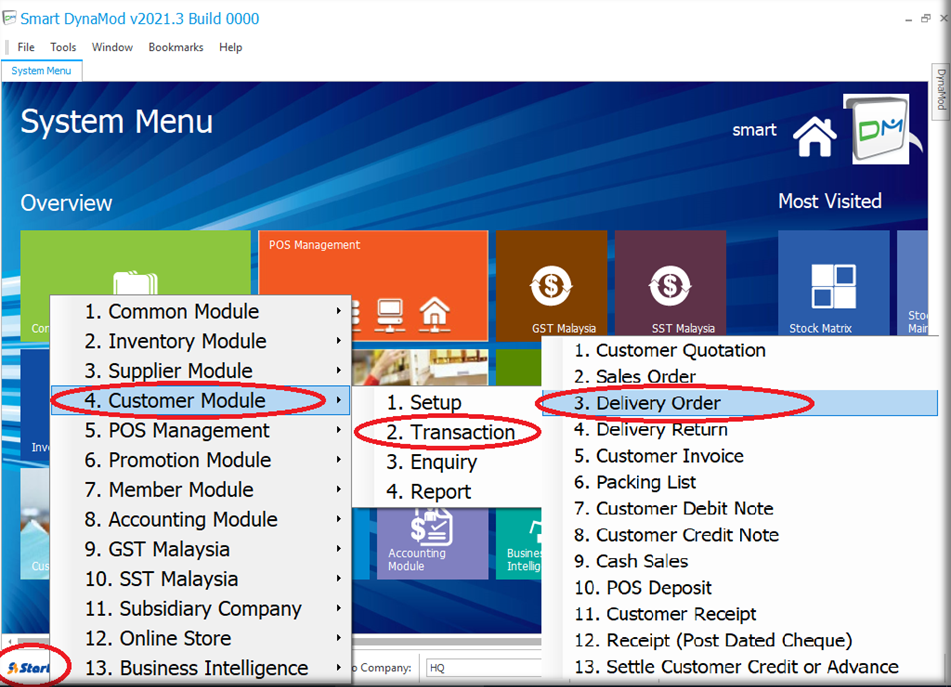This screenshot has width=951, height=687.
Task: Click the DM logo icon
Action: point(879,130)
